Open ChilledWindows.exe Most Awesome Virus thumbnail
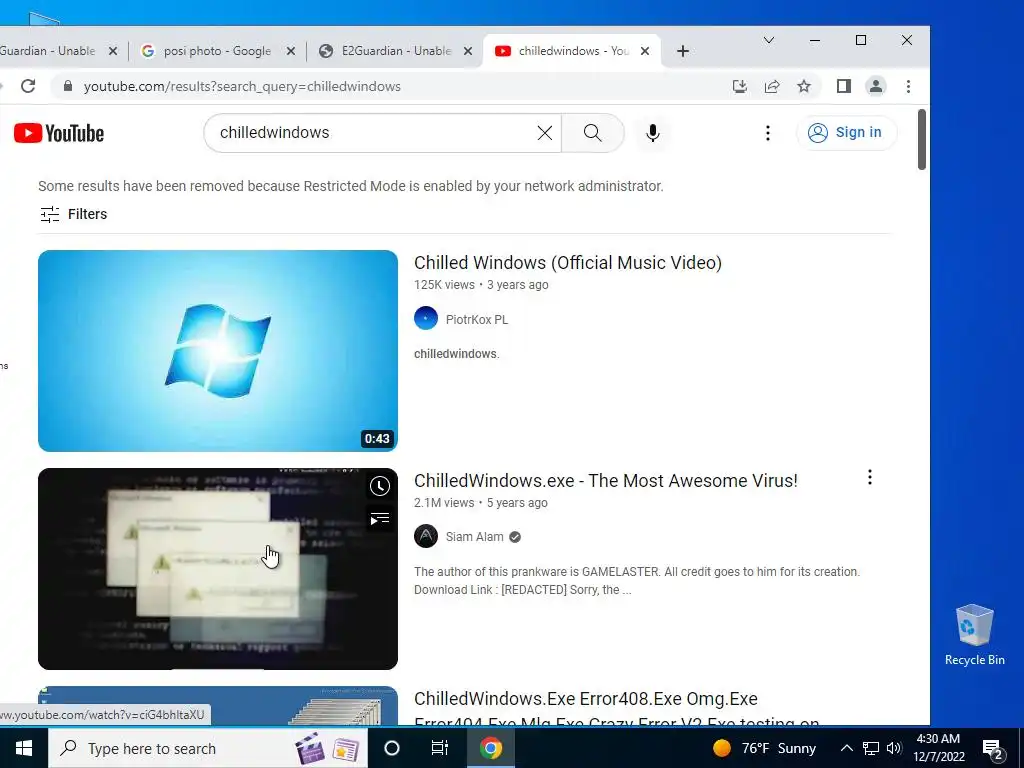Image resolution: width=1024 pixels, height=768 pixels. [217, 569]
